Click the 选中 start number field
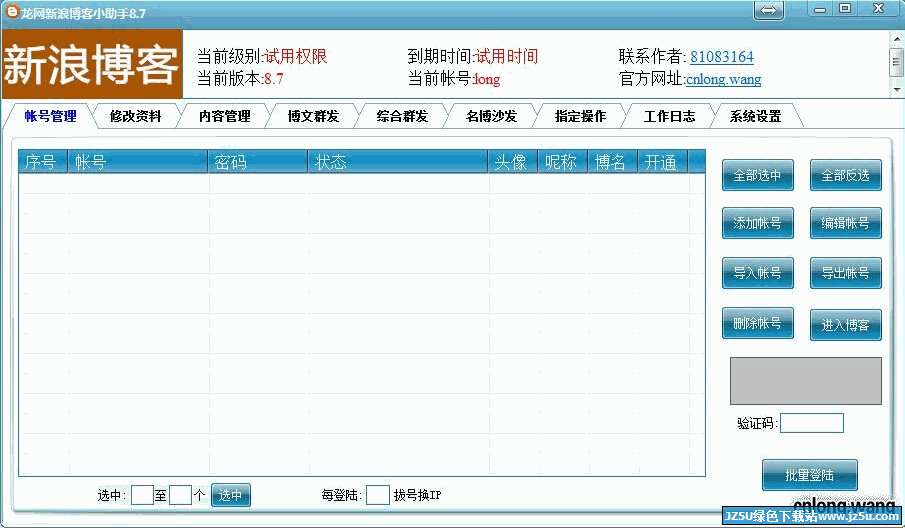The height and width of the screenshot is (528, 905). (142, 495)
